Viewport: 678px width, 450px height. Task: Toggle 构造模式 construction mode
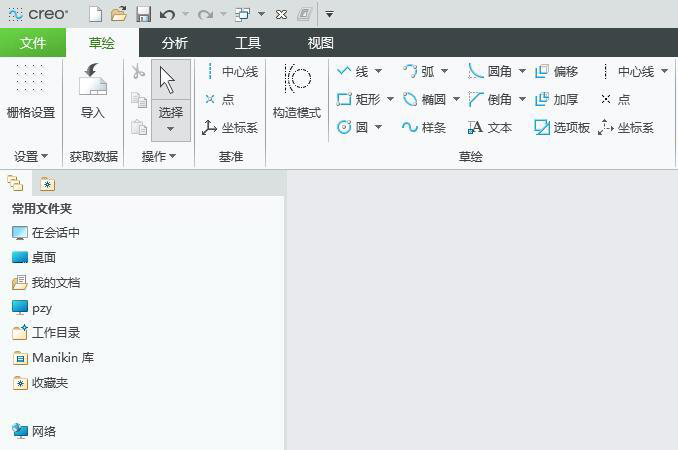[297, 92]
